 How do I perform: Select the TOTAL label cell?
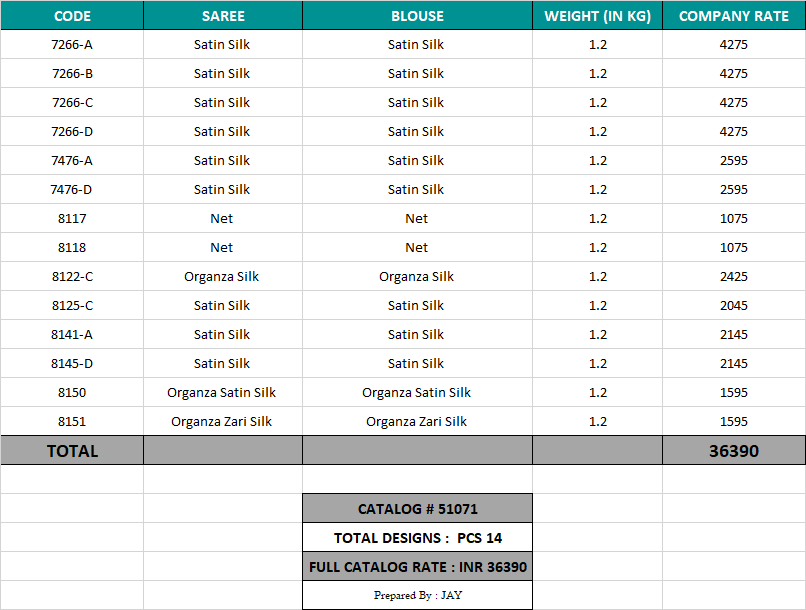click(x=72, y=451)
